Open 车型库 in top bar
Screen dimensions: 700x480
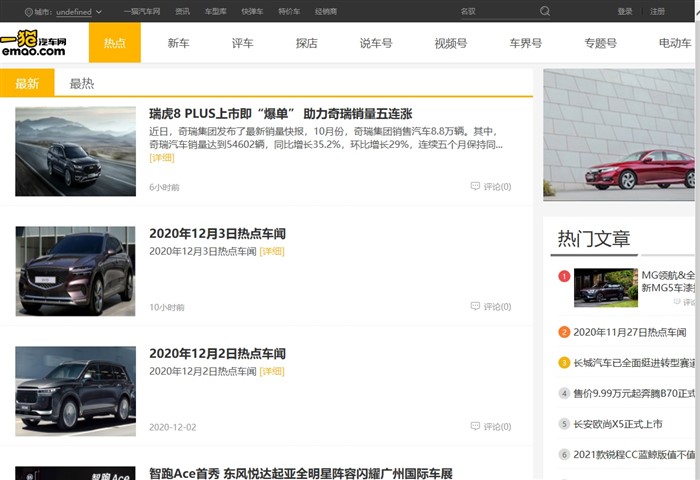tap(216, 12)
